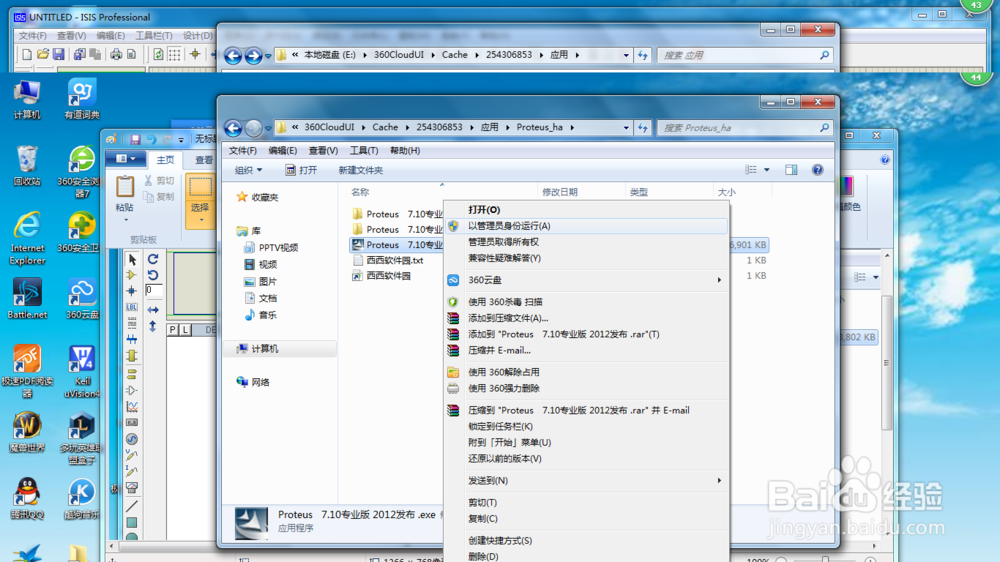
Task: Click 应用 segment in Proteus_ha address bar
Action: (489, 127)
